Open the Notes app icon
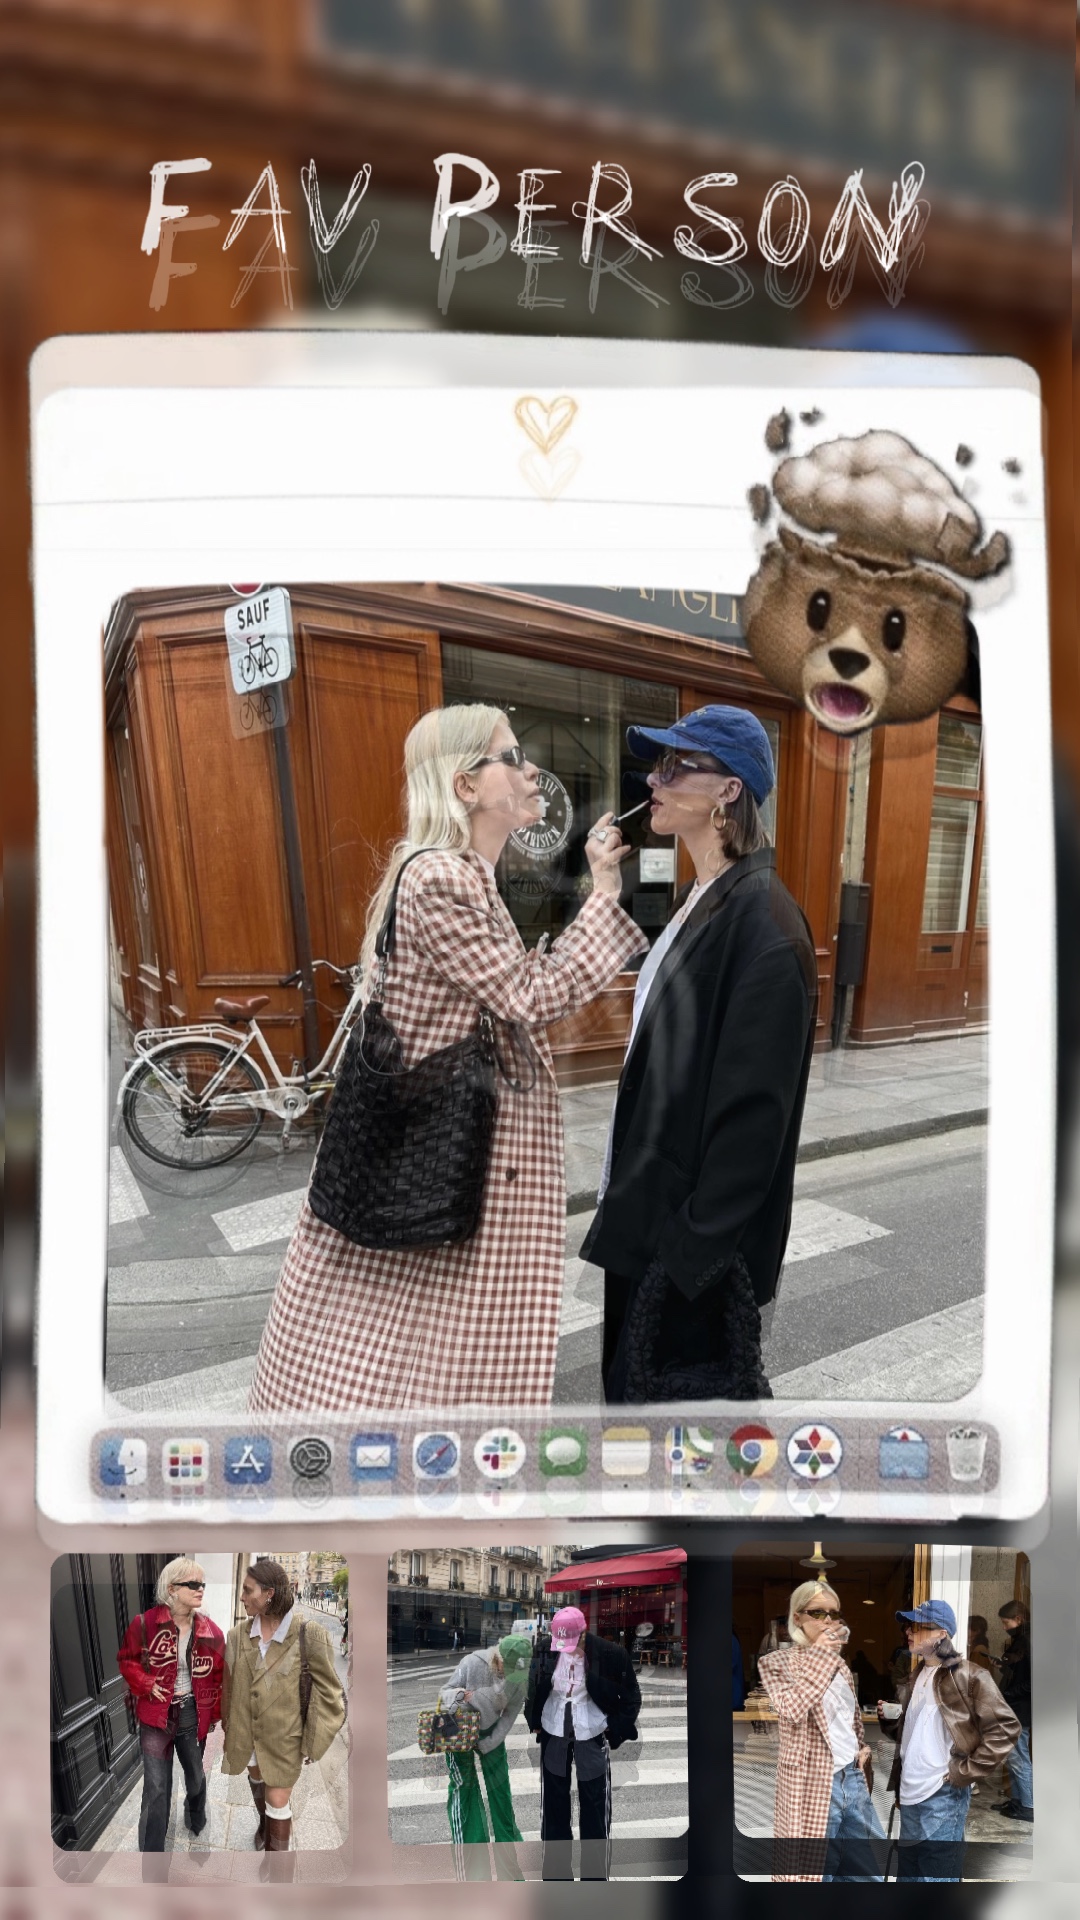 (x=626, y=1452)
